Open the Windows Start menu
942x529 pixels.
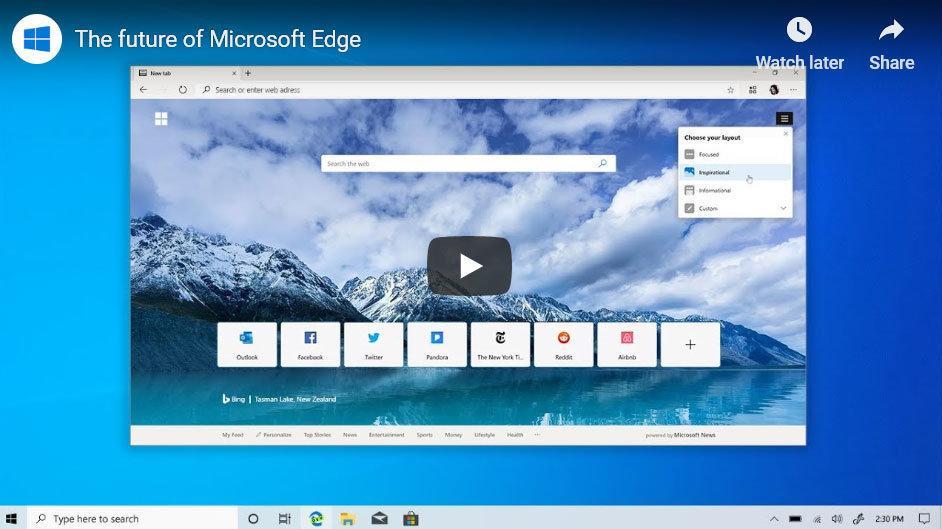click(11, 519)
